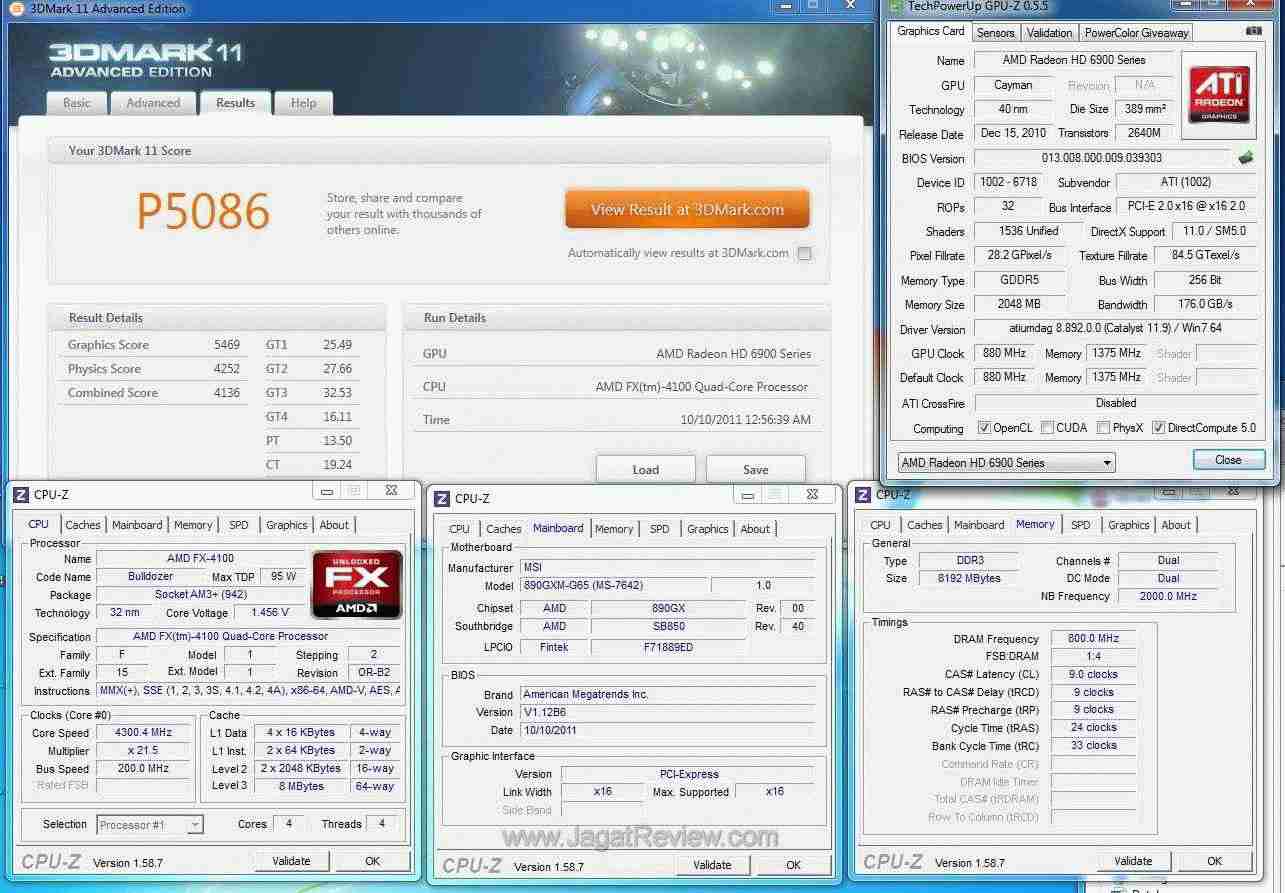
Task: Click the GPU-Z title bar icon
Action: click(895, 7)
